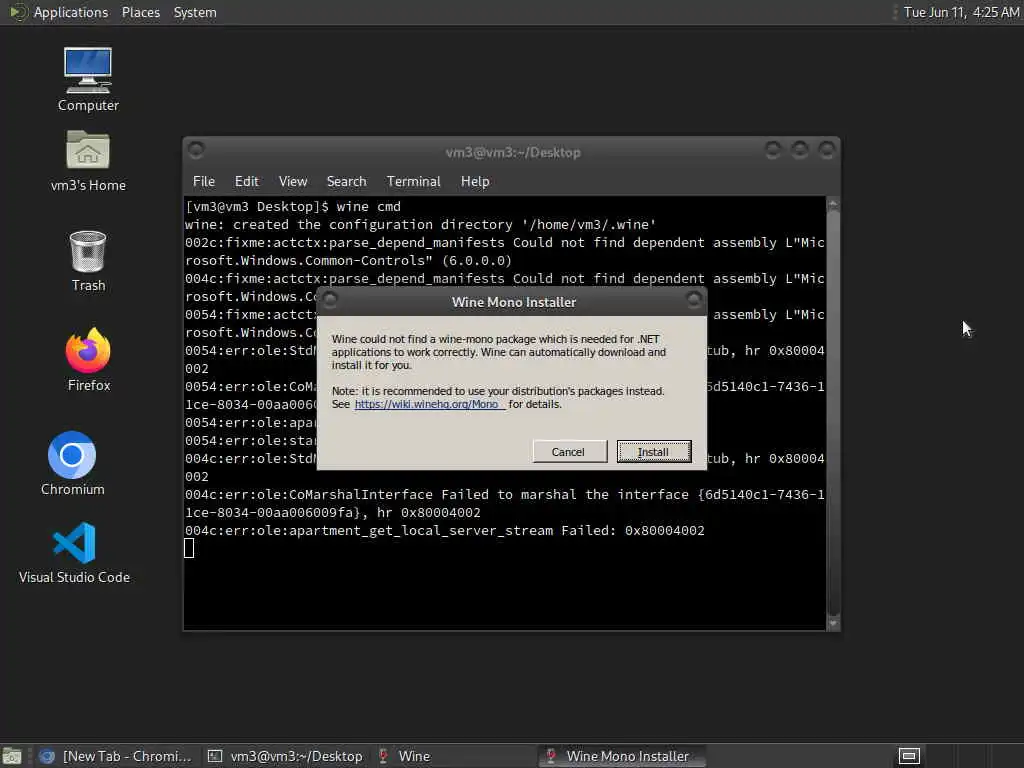Open the Places menu in top panel
1024x768 pixels.
[x=140, y=12]
